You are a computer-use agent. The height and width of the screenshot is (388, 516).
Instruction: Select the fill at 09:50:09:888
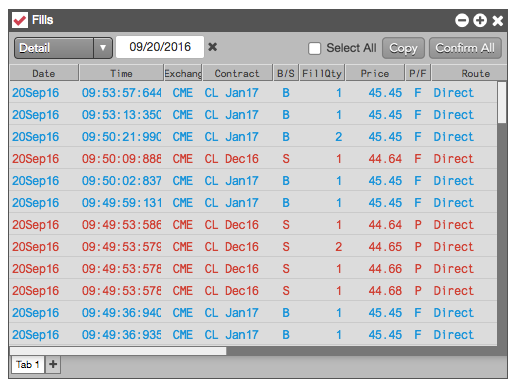(253, 159)
